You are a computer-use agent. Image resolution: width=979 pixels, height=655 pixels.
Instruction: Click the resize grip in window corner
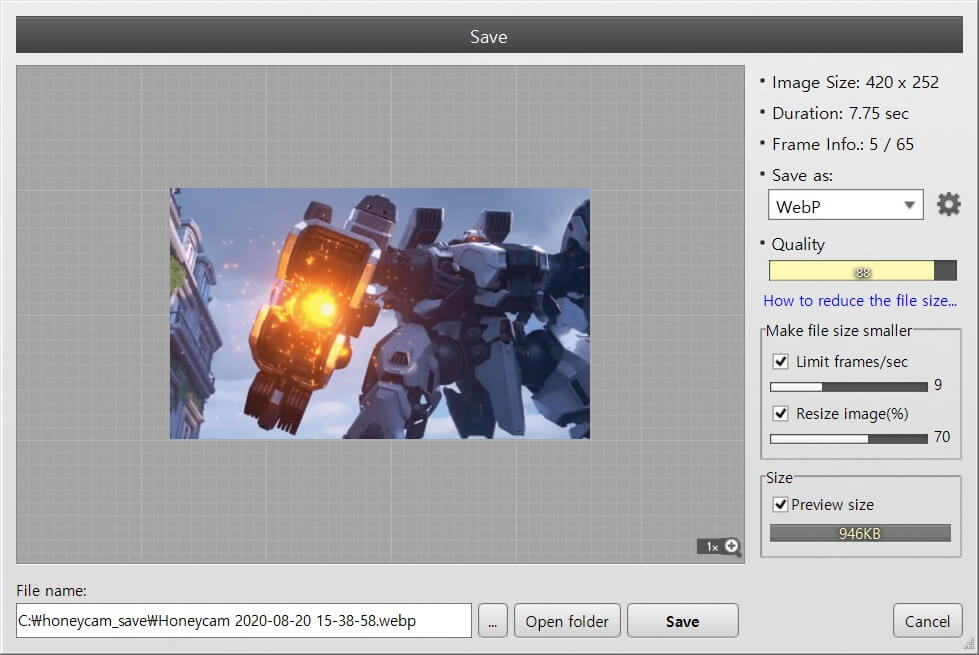coord(970,645)
